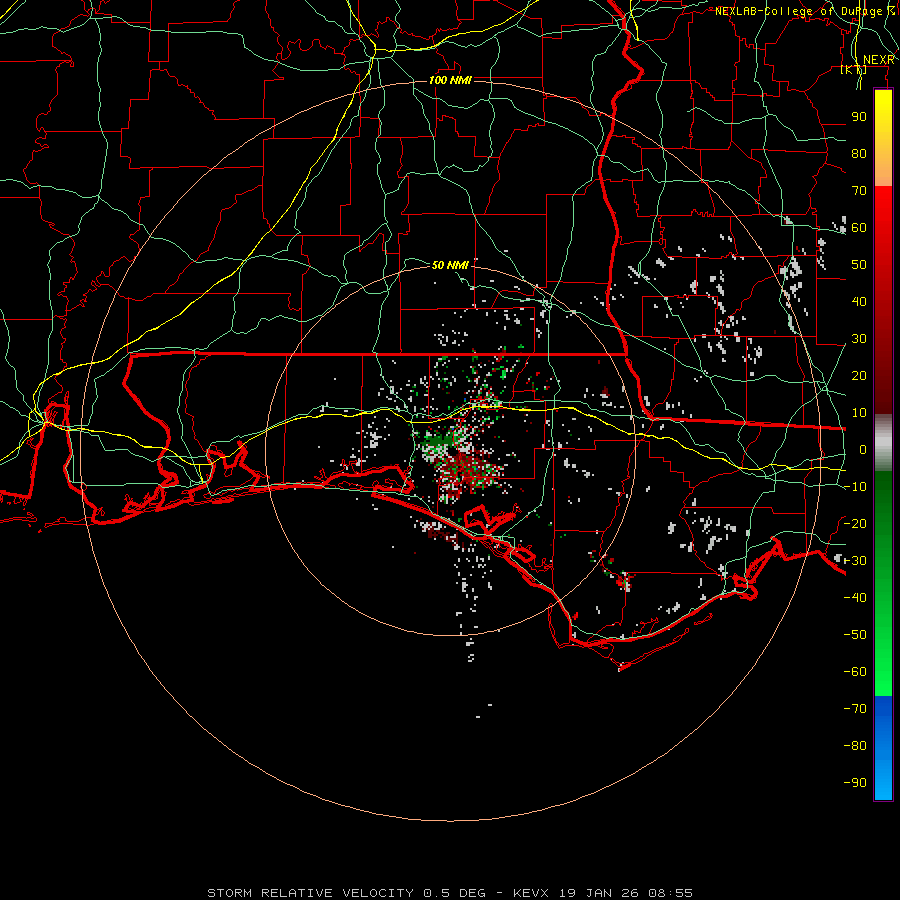This screenshot has height=900, width=900.
Task: Click the -50 value on velocity scale
Action: tap(855, 634)
